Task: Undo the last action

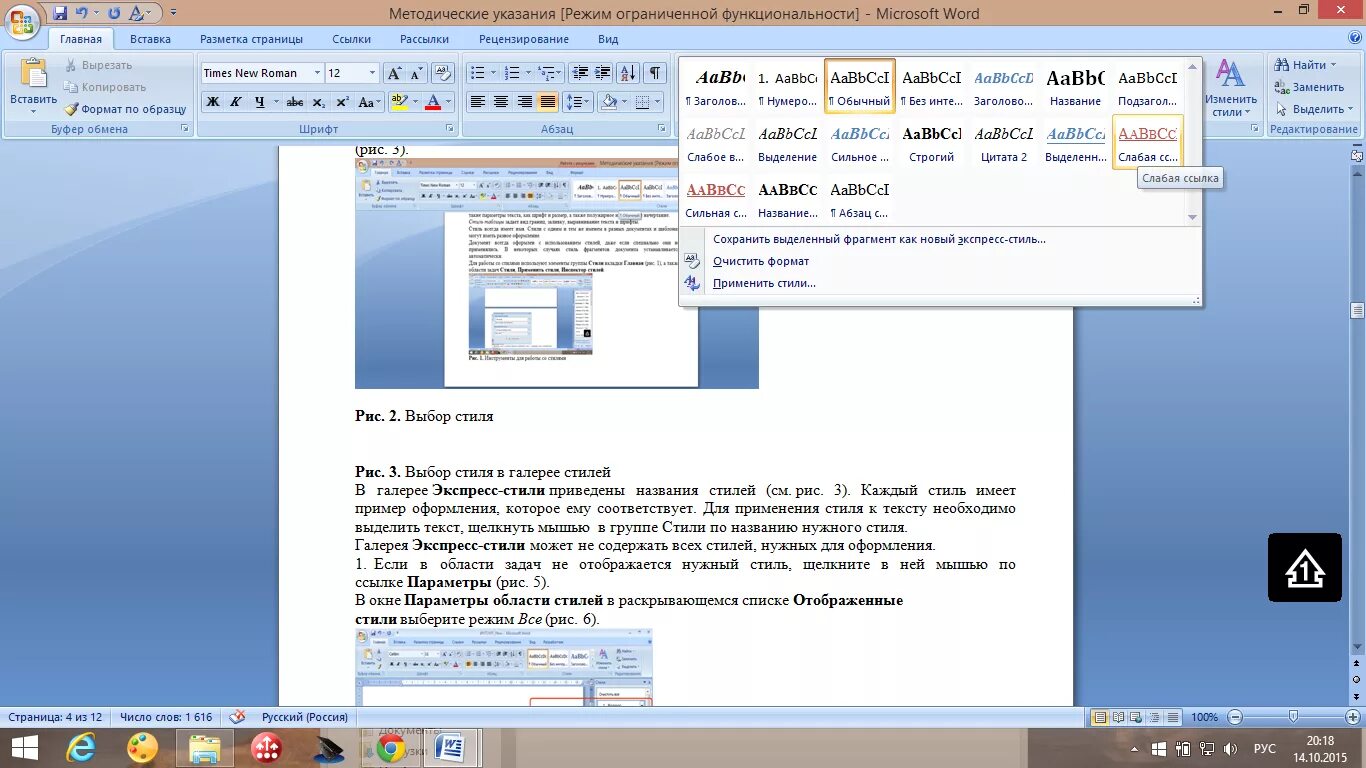Action: [x=82, y=14]
